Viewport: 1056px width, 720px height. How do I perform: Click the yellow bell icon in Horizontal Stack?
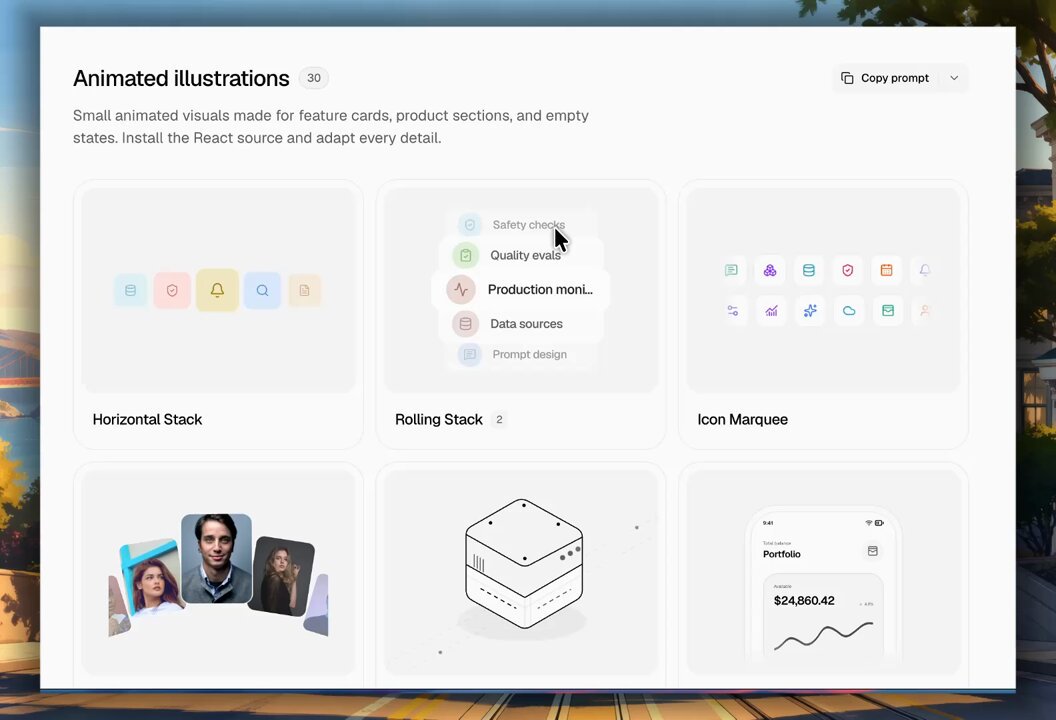click(x=217, y=290)
